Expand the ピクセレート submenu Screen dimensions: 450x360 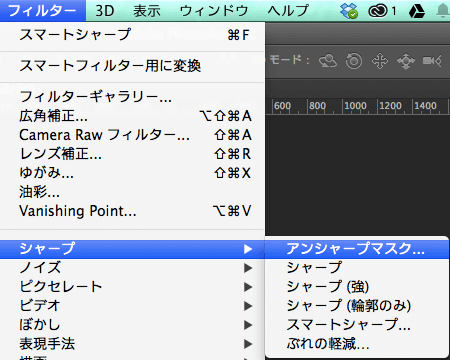click(133, 287)
